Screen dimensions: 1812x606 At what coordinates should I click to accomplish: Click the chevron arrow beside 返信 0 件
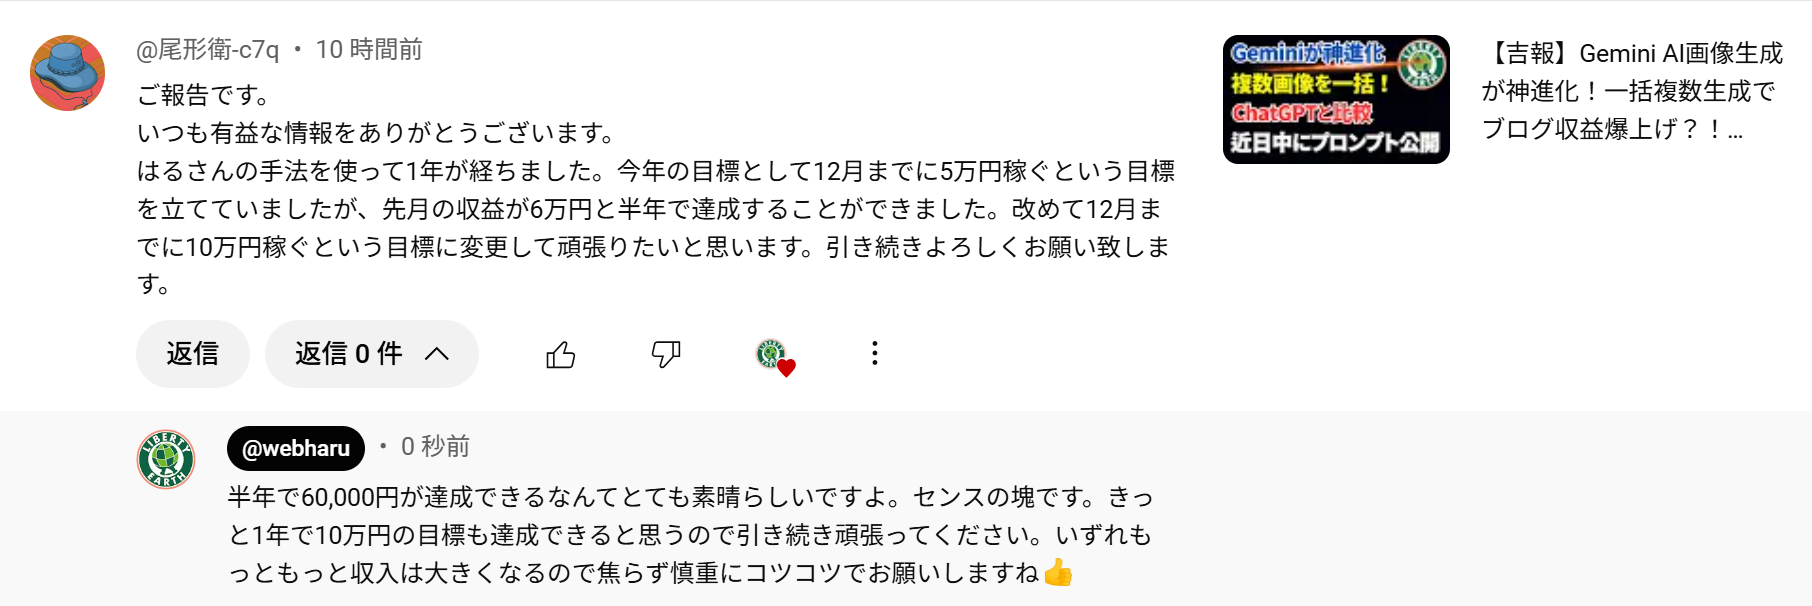[x=437, y=354]
